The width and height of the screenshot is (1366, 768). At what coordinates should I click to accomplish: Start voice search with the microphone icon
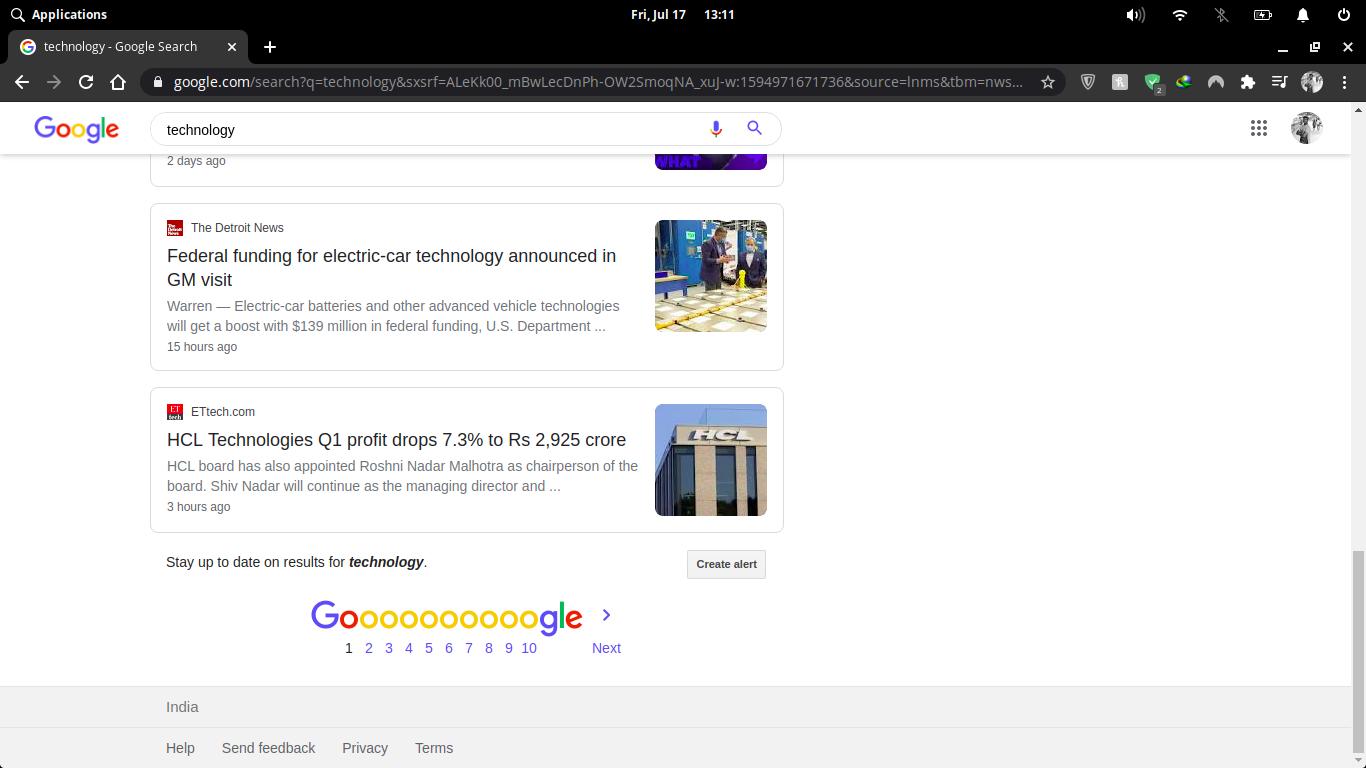tap(716, 129)
